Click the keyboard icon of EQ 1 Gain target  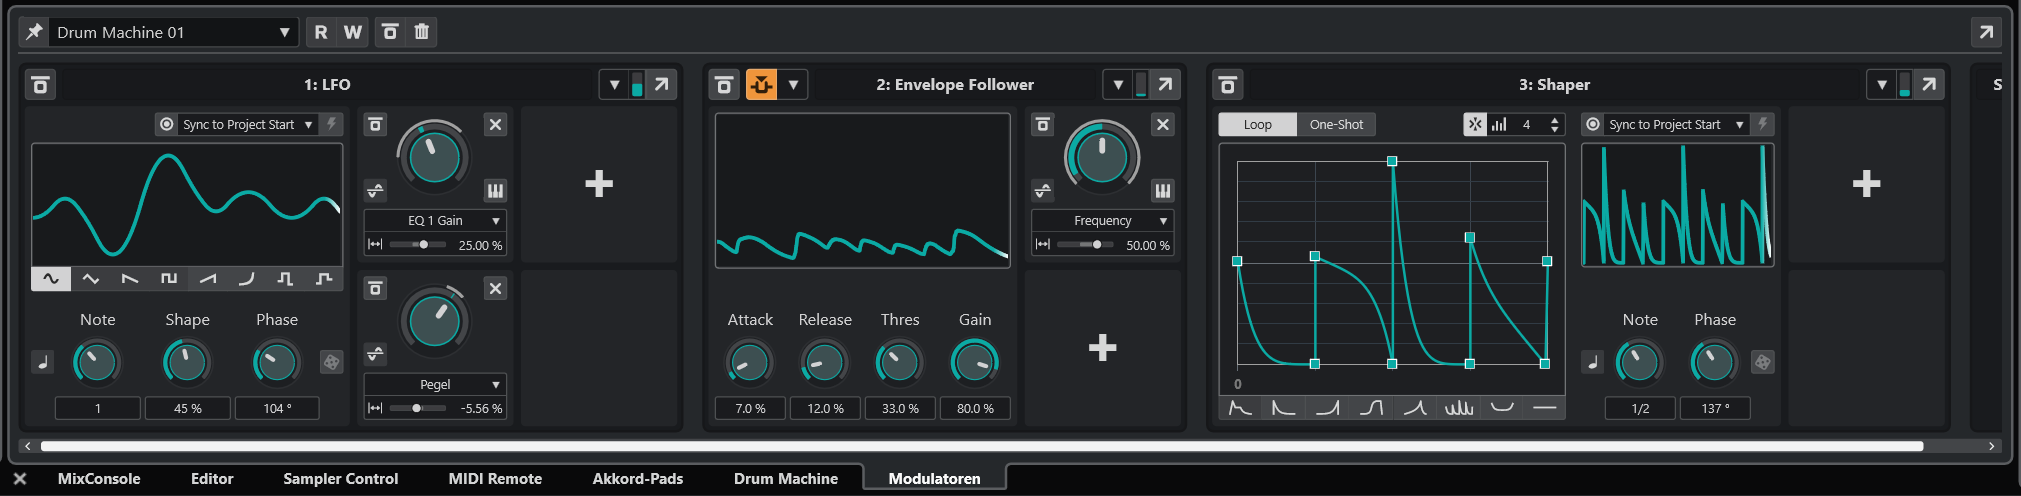tap(495, 191)
